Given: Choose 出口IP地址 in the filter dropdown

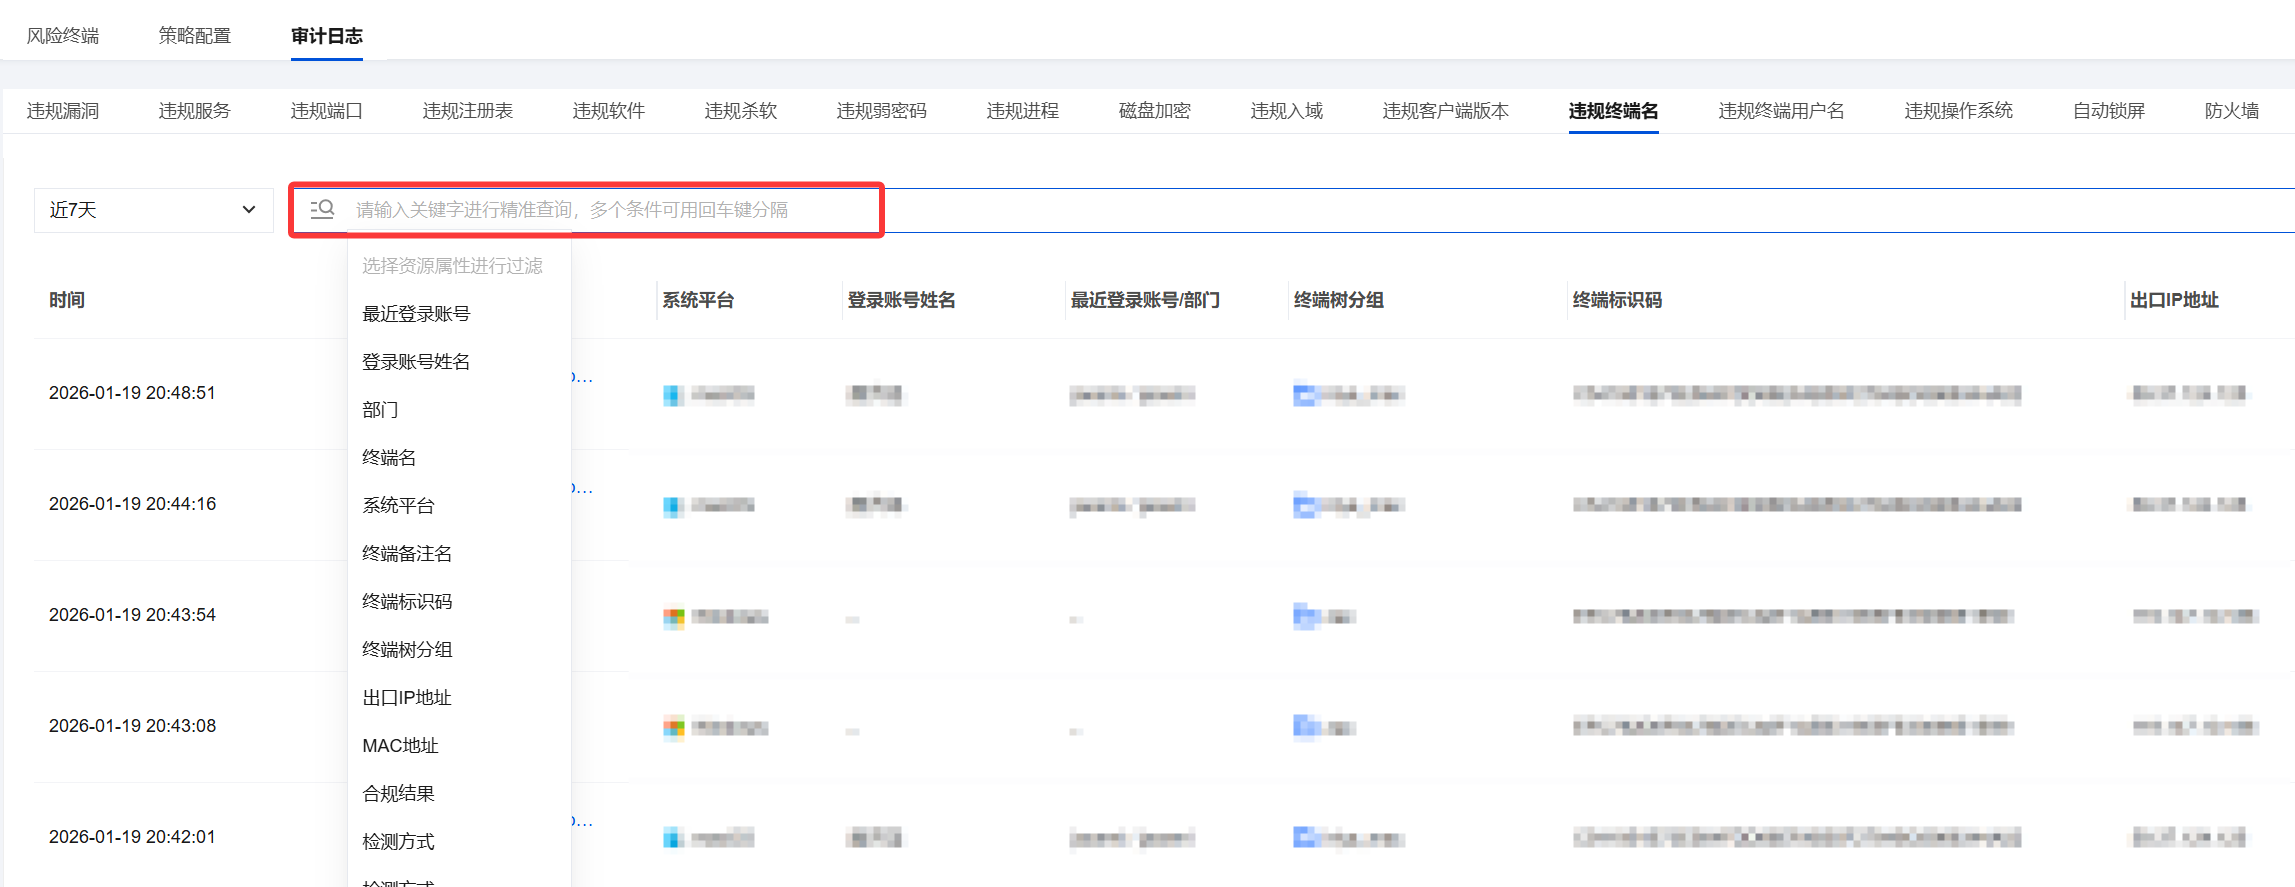Looking at the screenshot, I should [407, 698].
